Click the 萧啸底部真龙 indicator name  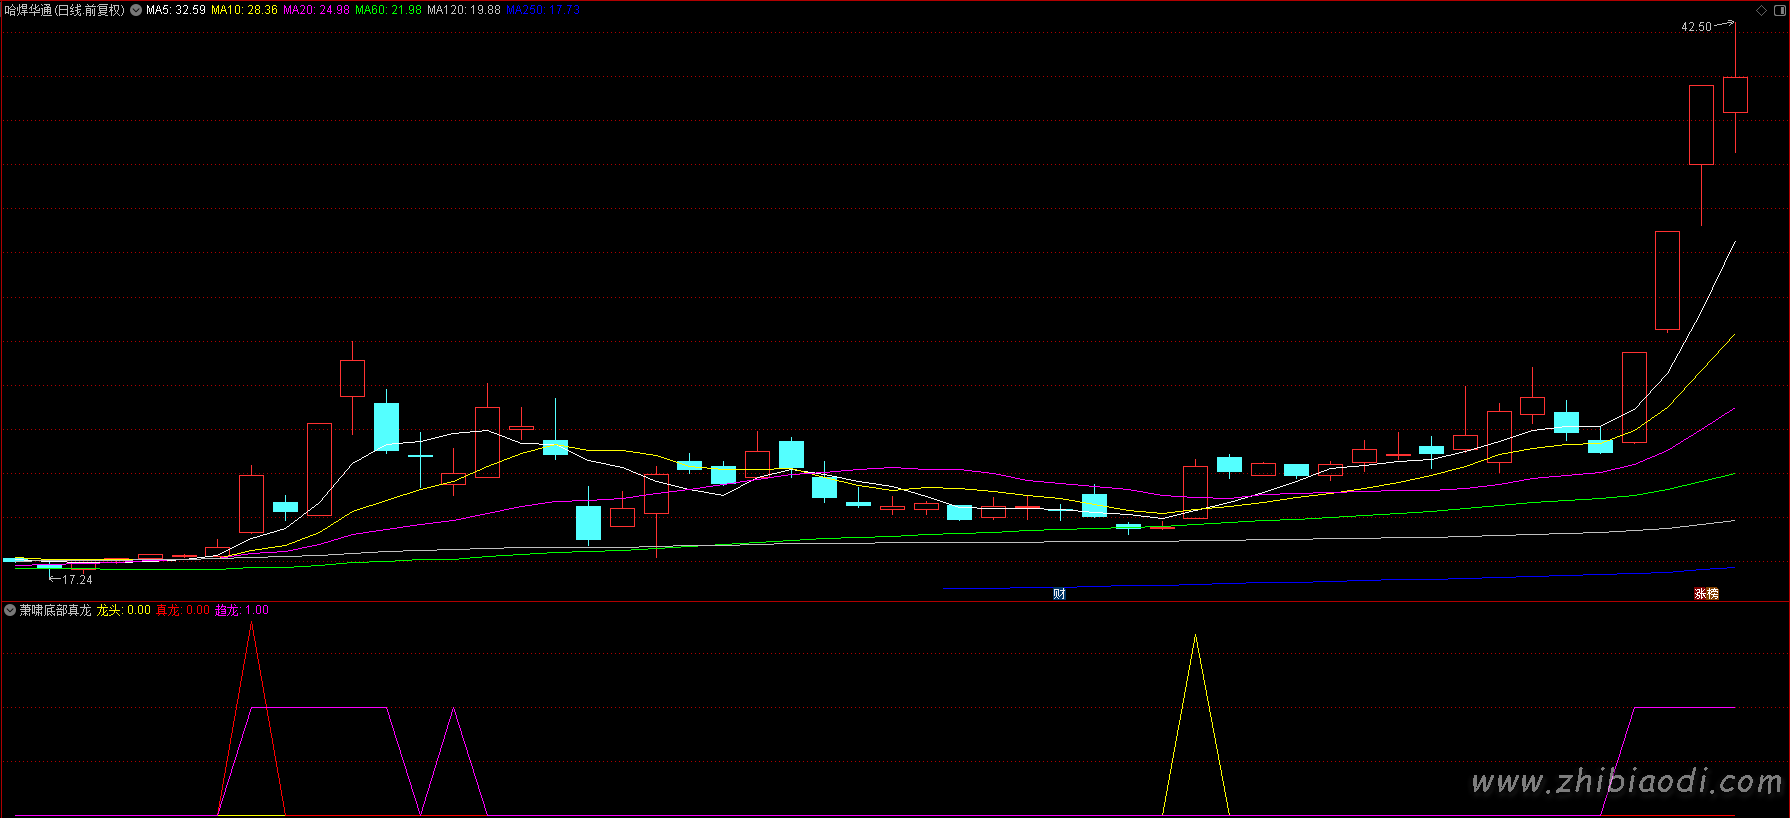point(55,610)
